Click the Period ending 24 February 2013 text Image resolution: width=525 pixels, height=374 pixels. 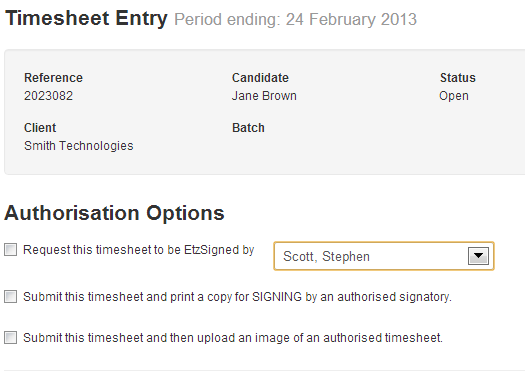[295, 19]
